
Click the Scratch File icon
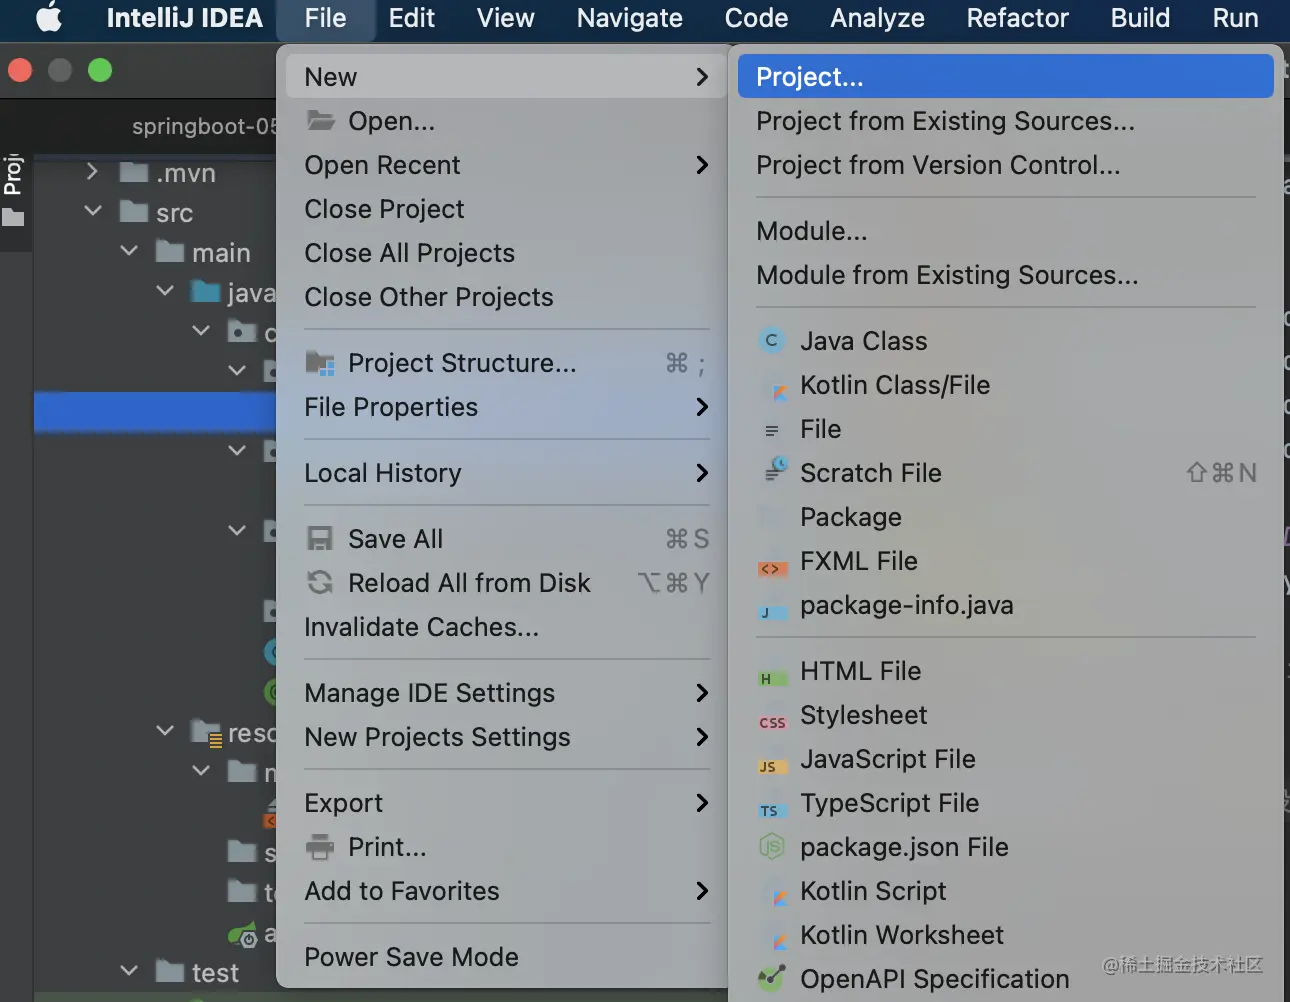pyautogui.click(x=775, y=472)
